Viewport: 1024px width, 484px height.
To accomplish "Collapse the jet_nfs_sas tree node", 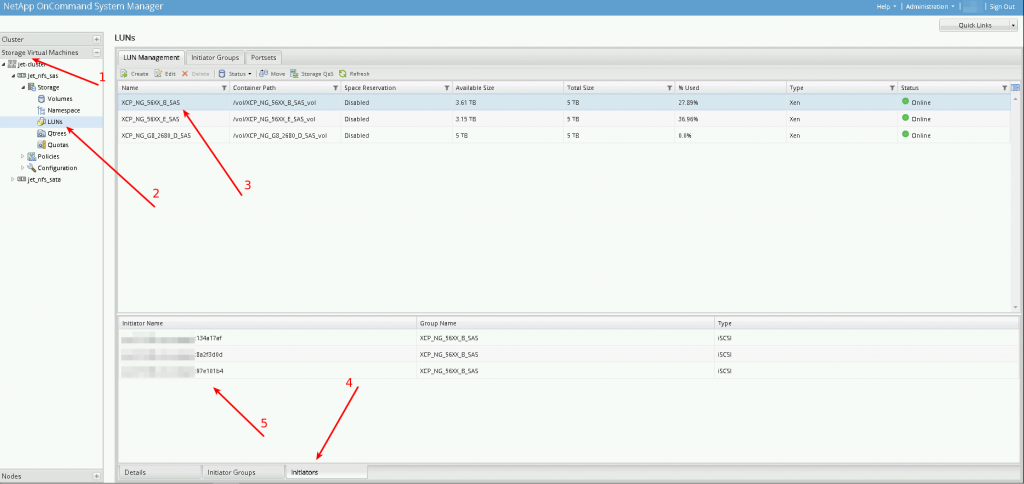I will pyautogui.click(x=13, y=76).
